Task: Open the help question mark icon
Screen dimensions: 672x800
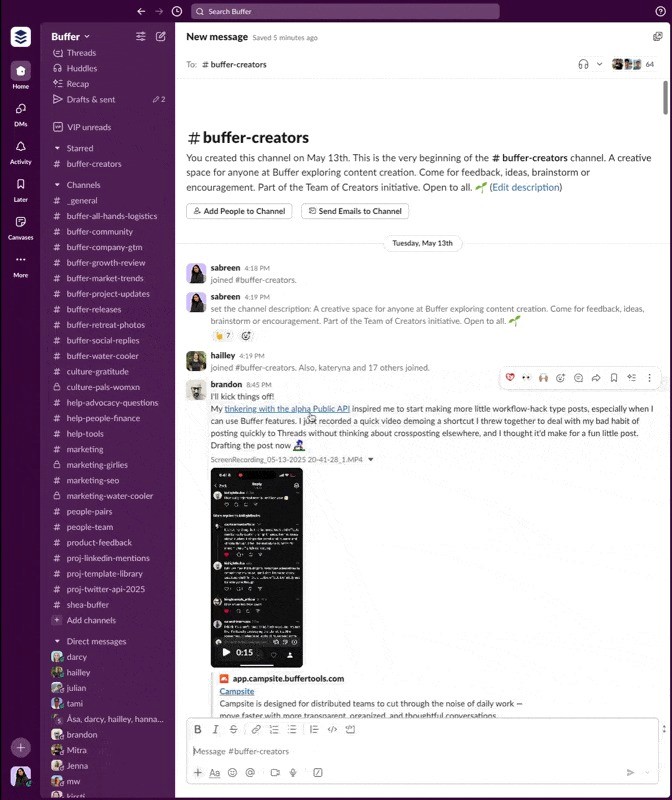Action: pos(660,11)
